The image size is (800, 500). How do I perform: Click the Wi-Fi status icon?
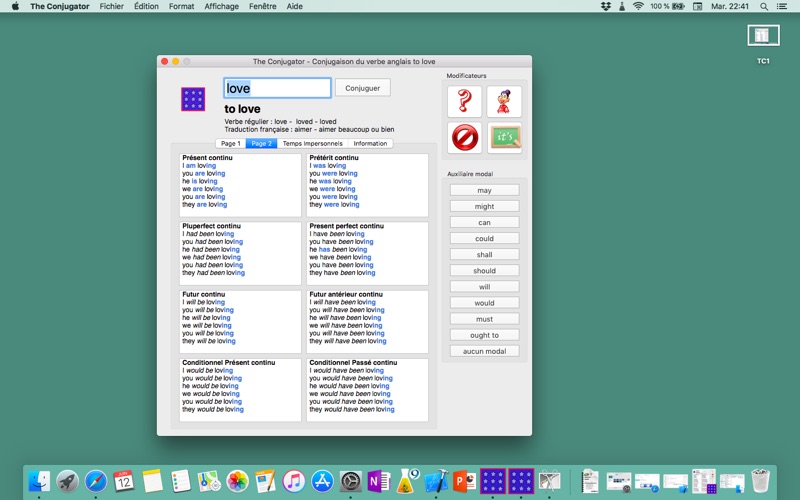(638, 6)
